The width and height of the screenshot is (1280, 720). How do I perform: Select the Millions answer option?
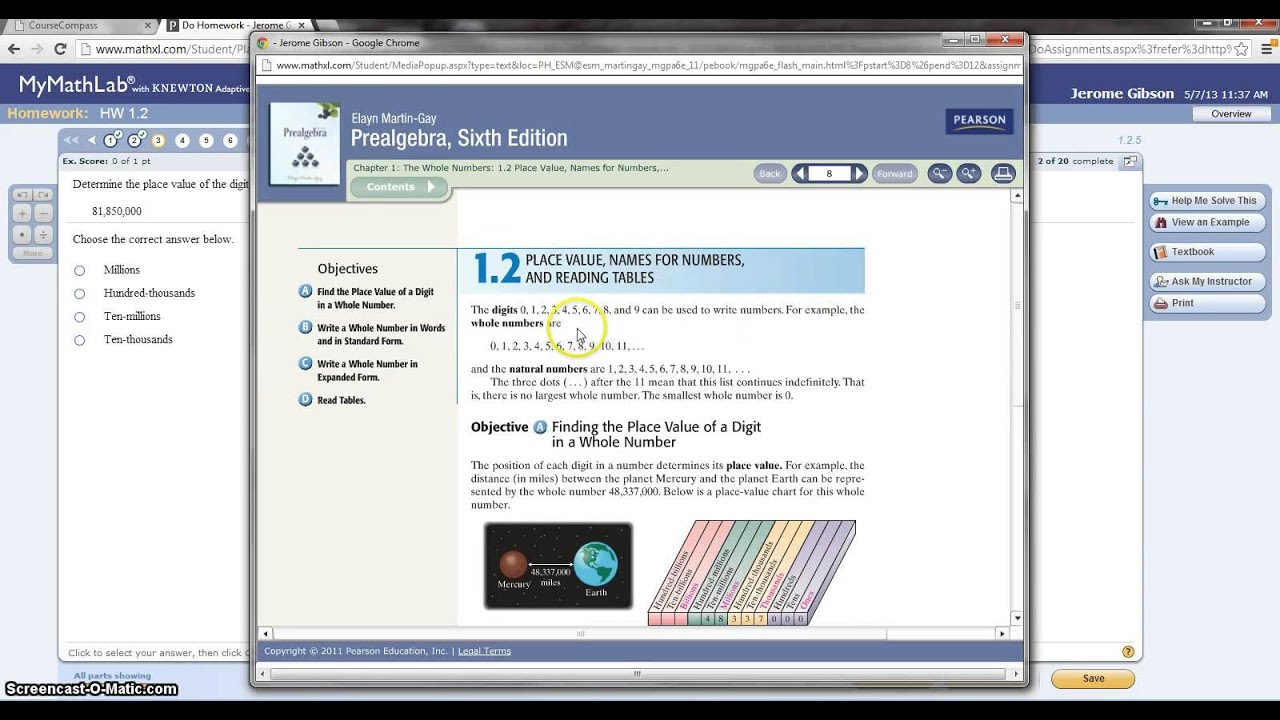80,270
